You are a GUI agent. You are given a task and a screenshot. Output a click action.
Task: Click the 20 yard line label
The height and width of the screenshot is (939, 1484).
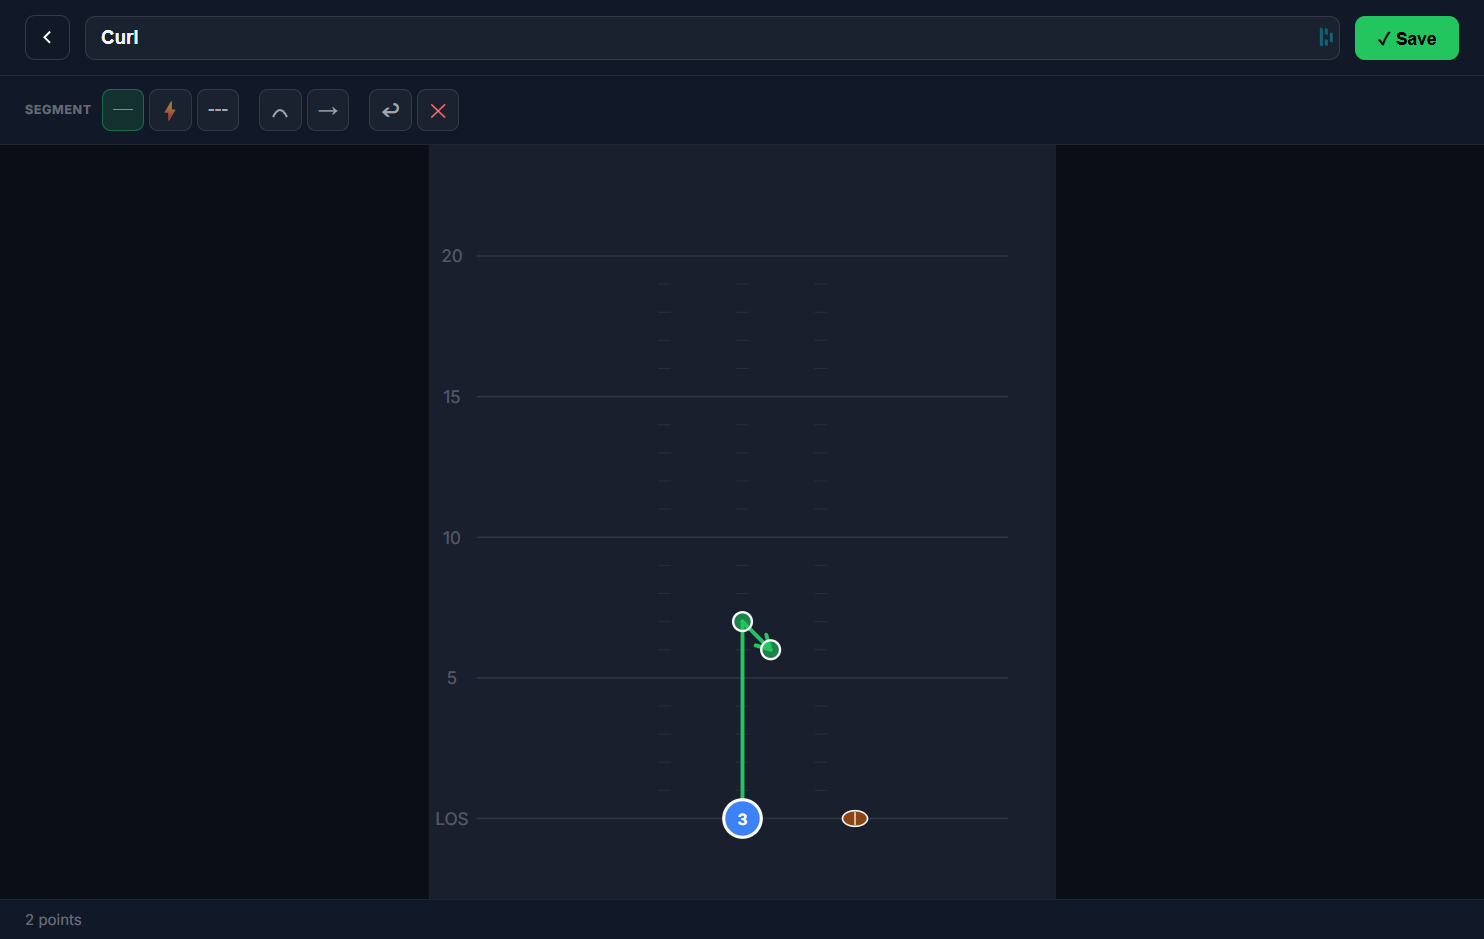click(x=452, y=256)
